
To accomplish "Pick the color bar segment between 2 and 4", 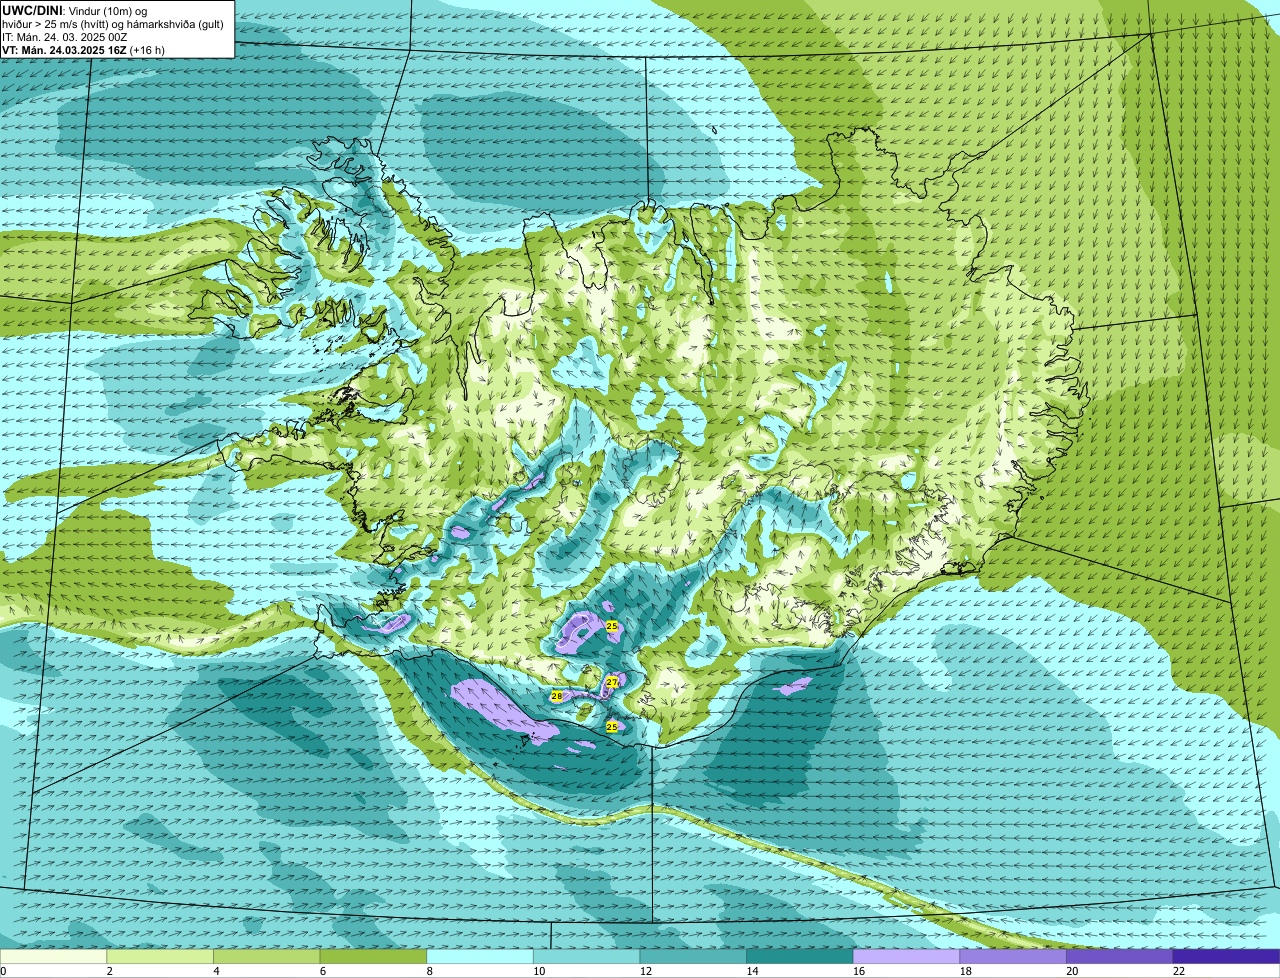I will [160, 956].
